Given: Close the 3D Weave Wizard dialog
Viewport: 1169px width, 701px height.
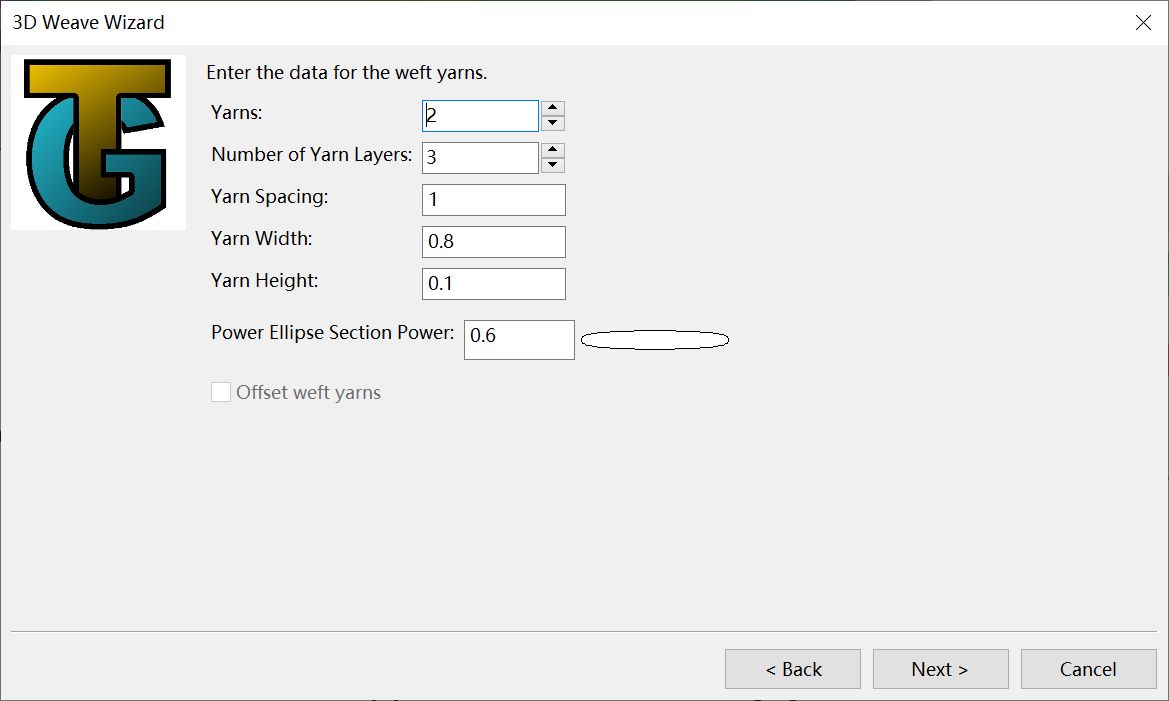Looking at the screenshot, I should (1143, 22).
